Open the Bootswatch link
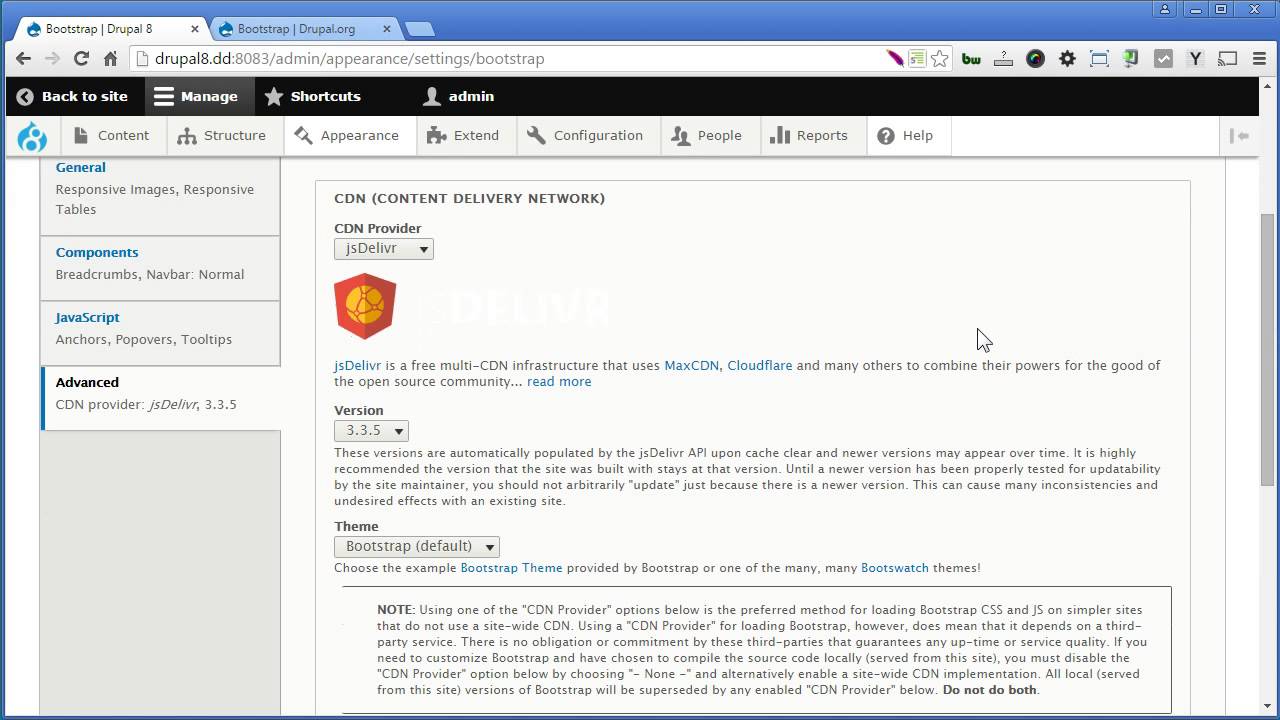Screen dimensions: 1280x720 895,568
